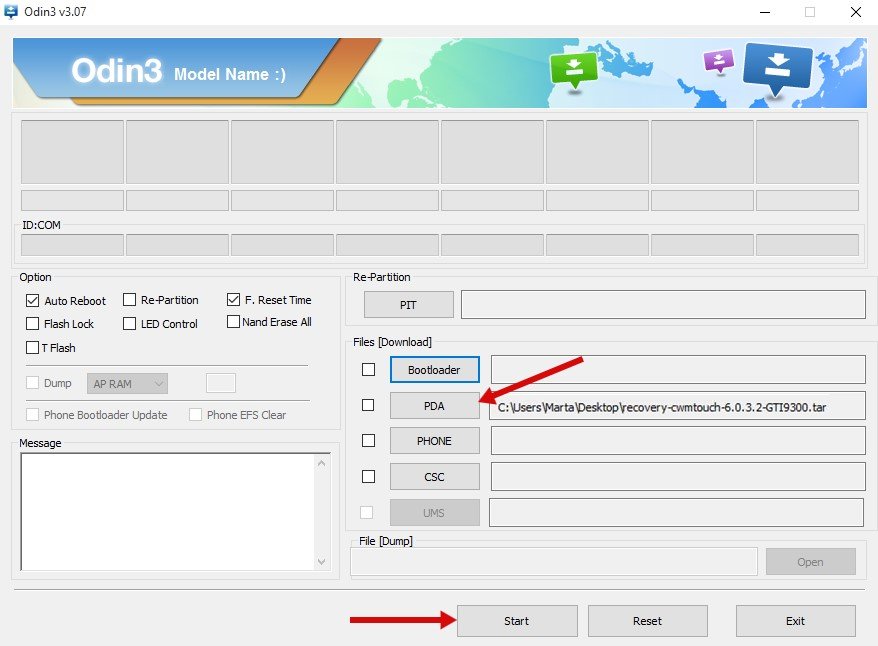Click the Bootloader file path field
Viewport: 878px width, 646px height.
point(678,369)
